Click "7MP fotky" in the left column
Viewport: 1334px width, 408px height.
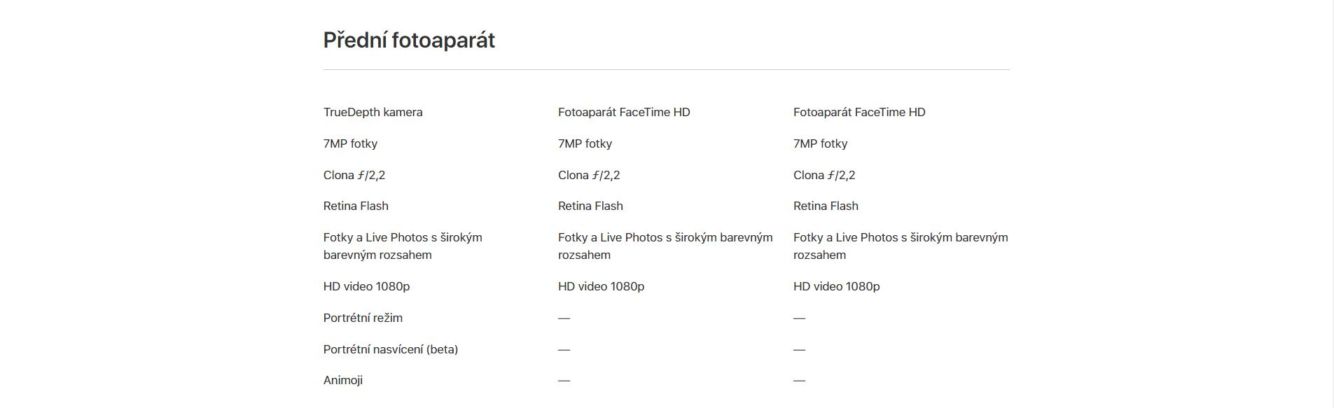pos(350,143)
